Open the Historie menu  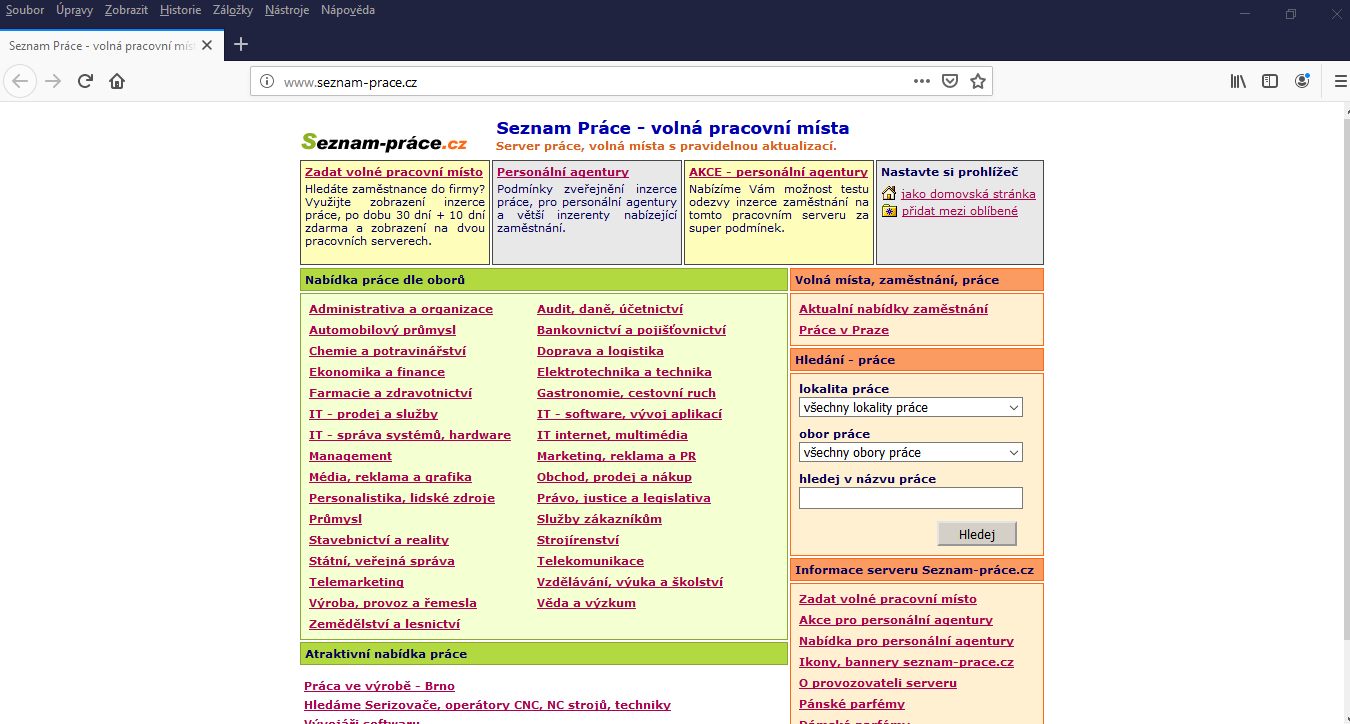(x=180, y=10)
